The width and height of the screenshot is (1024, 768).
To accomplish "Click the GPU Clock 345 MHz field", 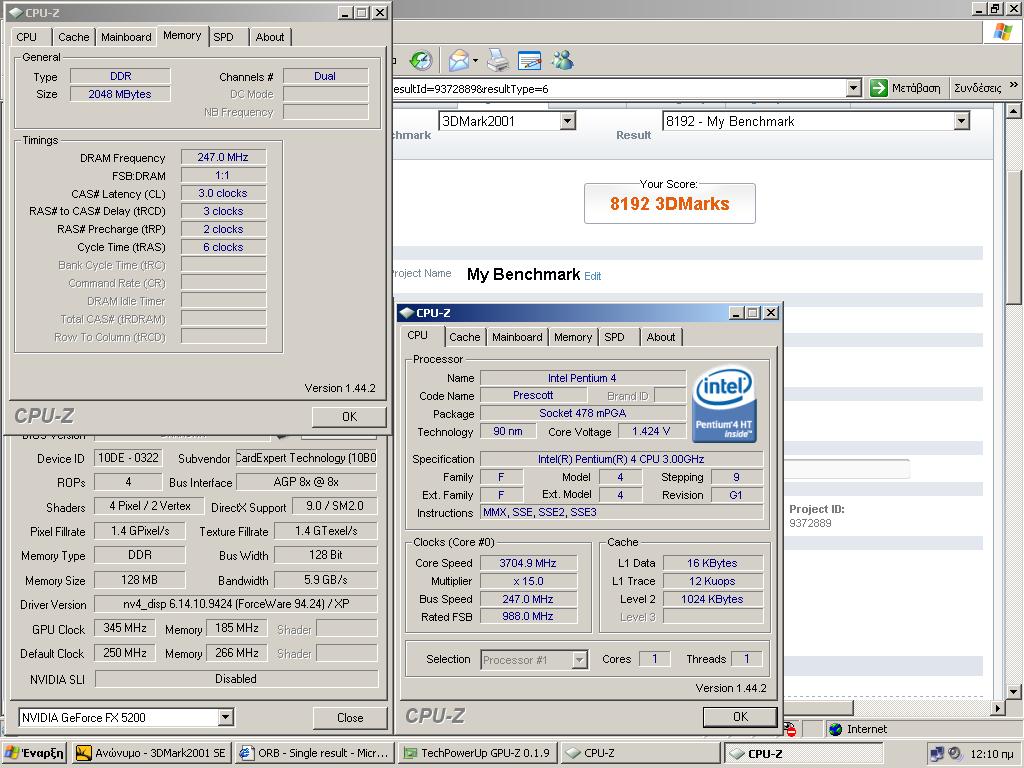I will tap(125, 628).
